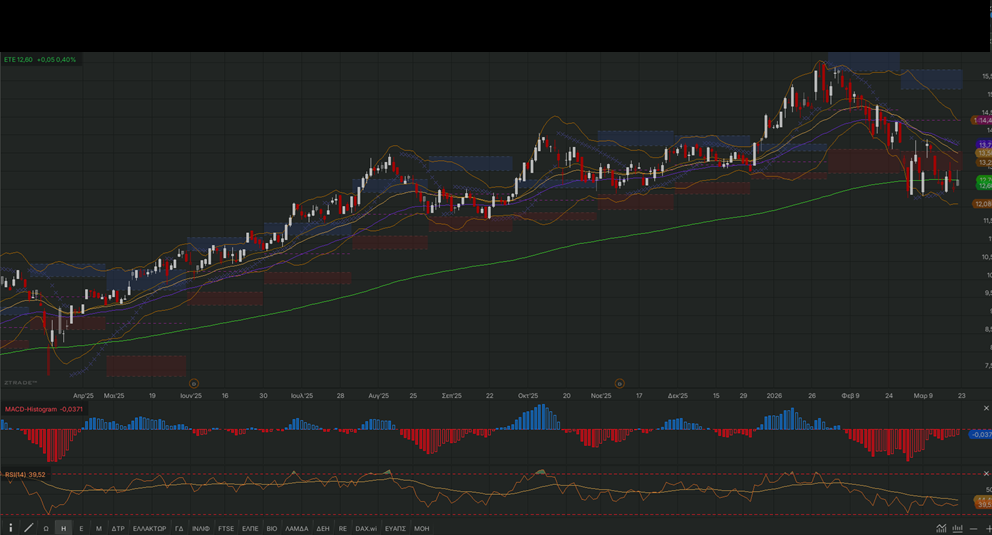992x535 pixels.
Task: Click the Φεβ 9 date axis label
Action: [x=850, y=395]
